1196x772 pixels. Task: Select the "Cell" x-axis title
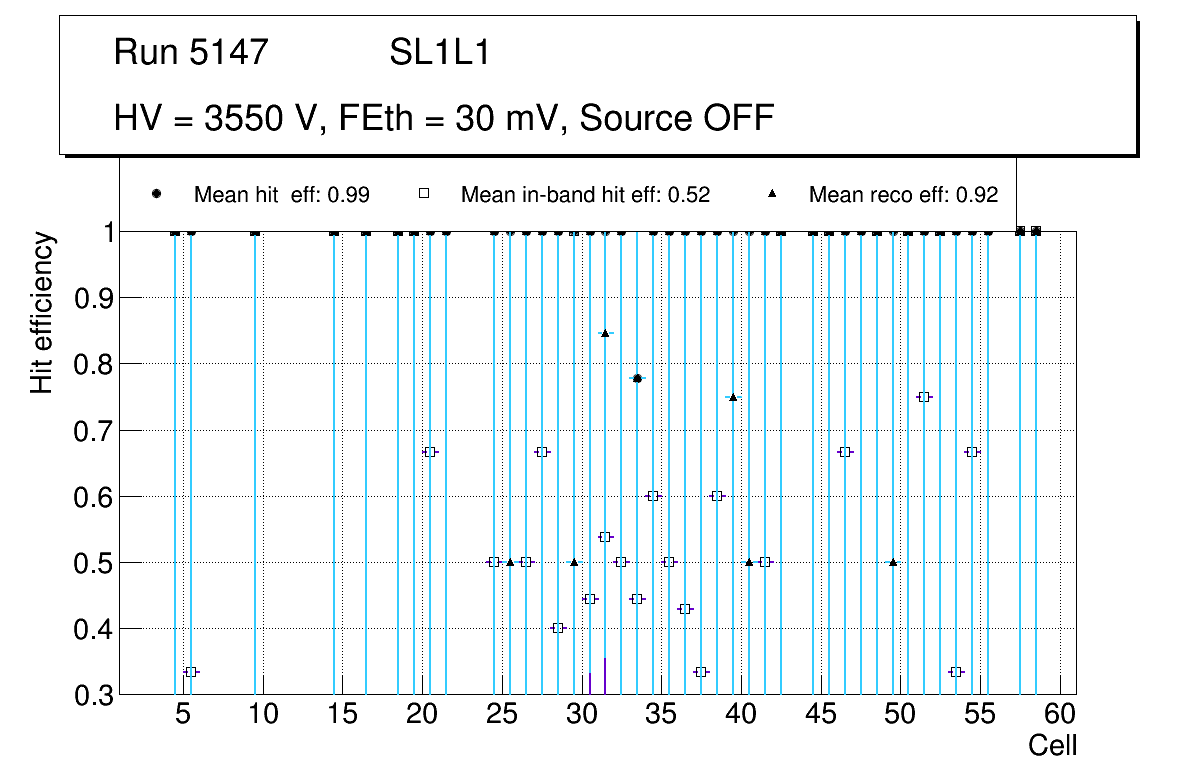tap(1052, 746)
